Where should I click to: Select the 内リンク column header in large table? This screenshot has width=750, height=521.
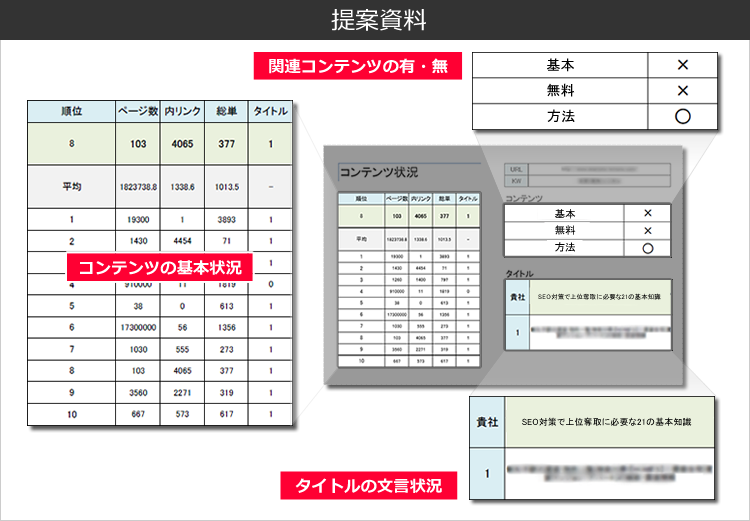pyautogui.click(x=182, y=111)
